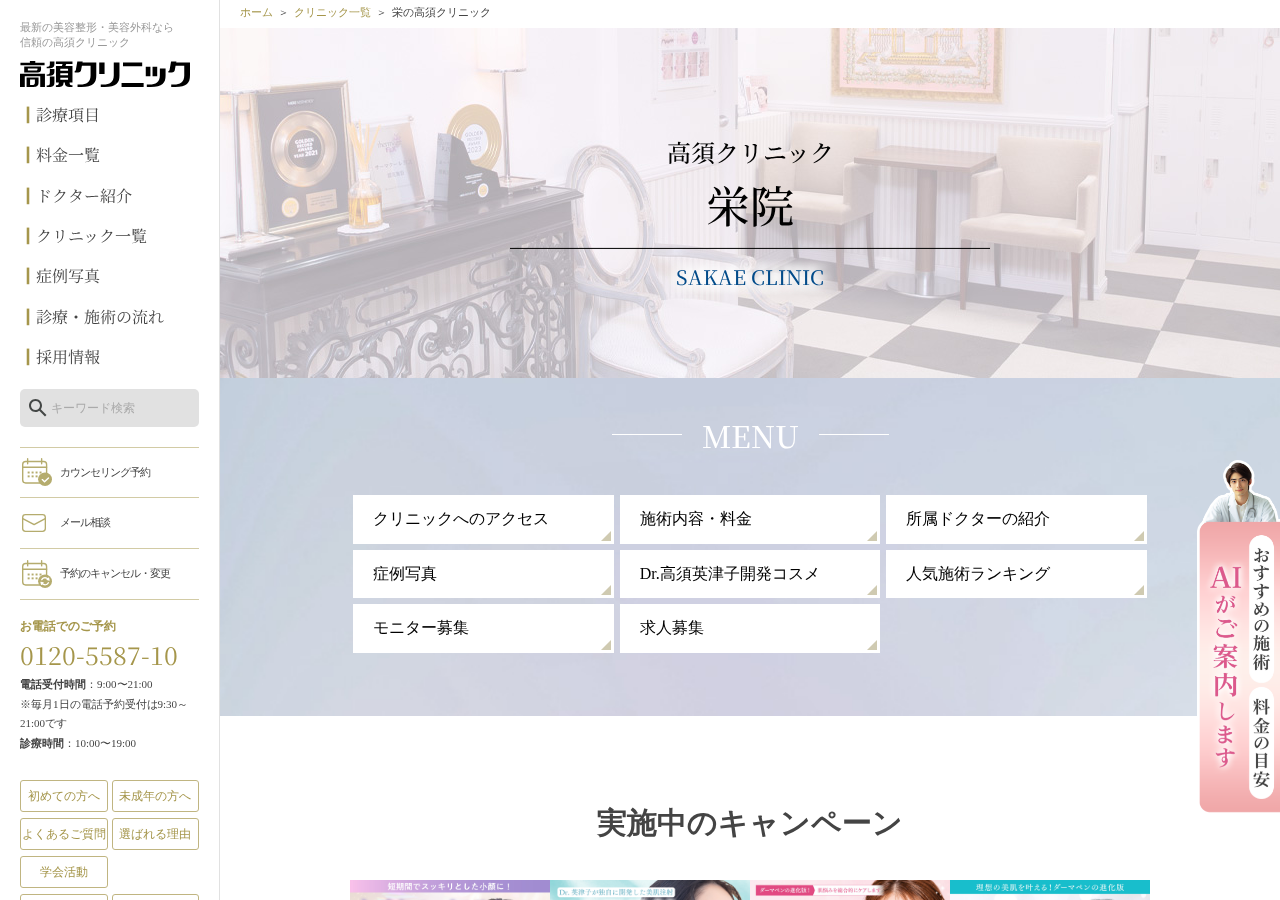This screenshot has height=900, width=1280.
Task: Click ホーム breadcrumb link
Action: [256, 12]
